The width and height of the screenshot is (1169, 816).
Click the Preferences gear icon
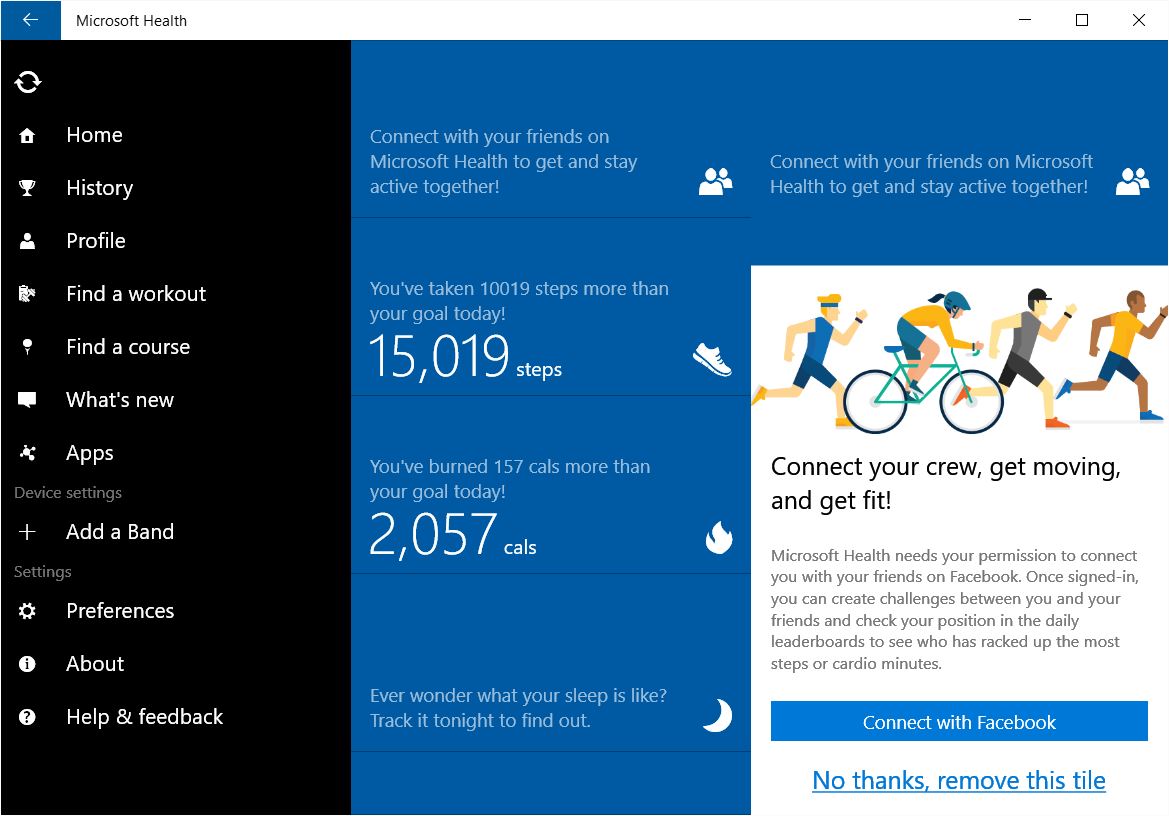27,611
